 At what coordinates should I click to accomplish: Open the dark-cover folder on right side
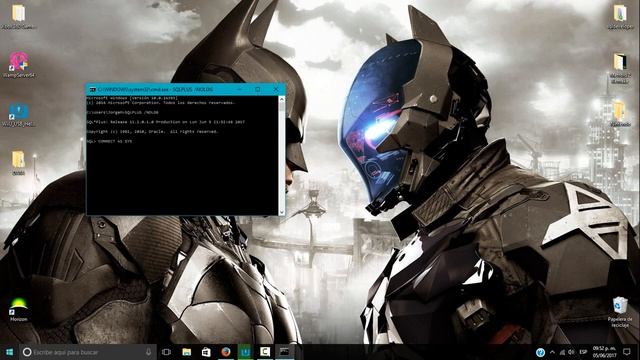(x=620, y=67)
